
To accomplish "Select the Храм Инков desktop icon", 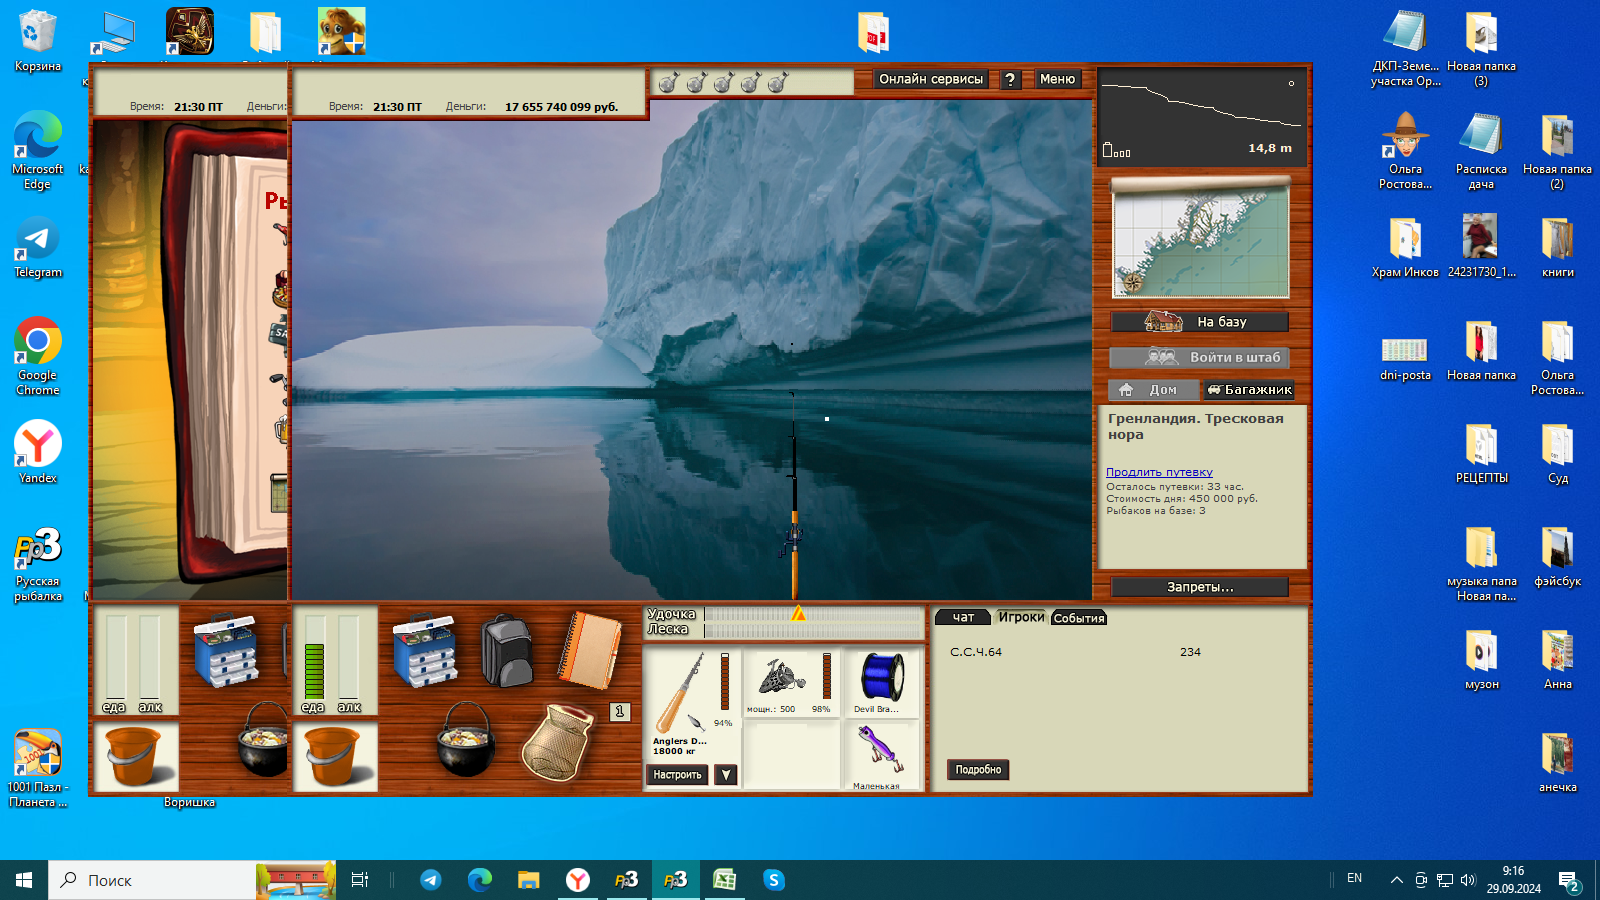I will [x=1405, y=247].
